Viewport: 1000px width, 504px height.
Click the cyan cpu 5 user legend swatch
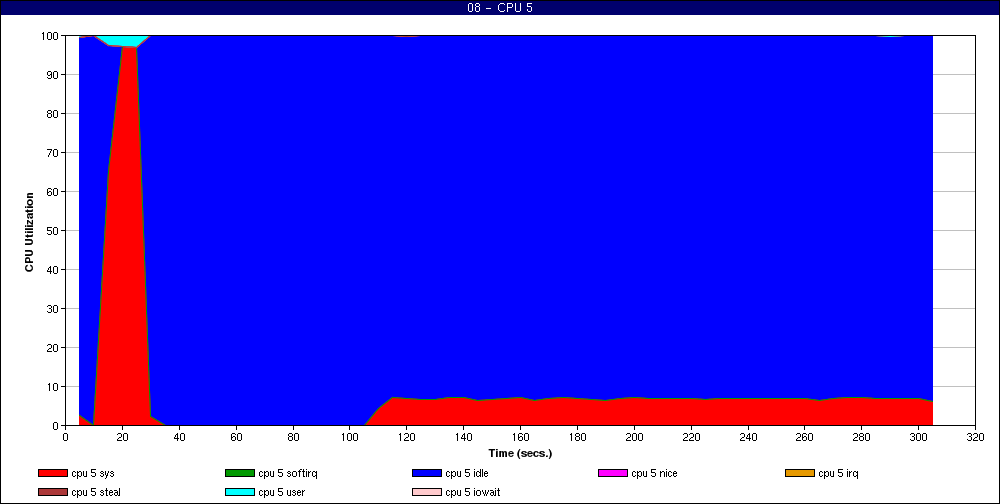click(239, 493)
